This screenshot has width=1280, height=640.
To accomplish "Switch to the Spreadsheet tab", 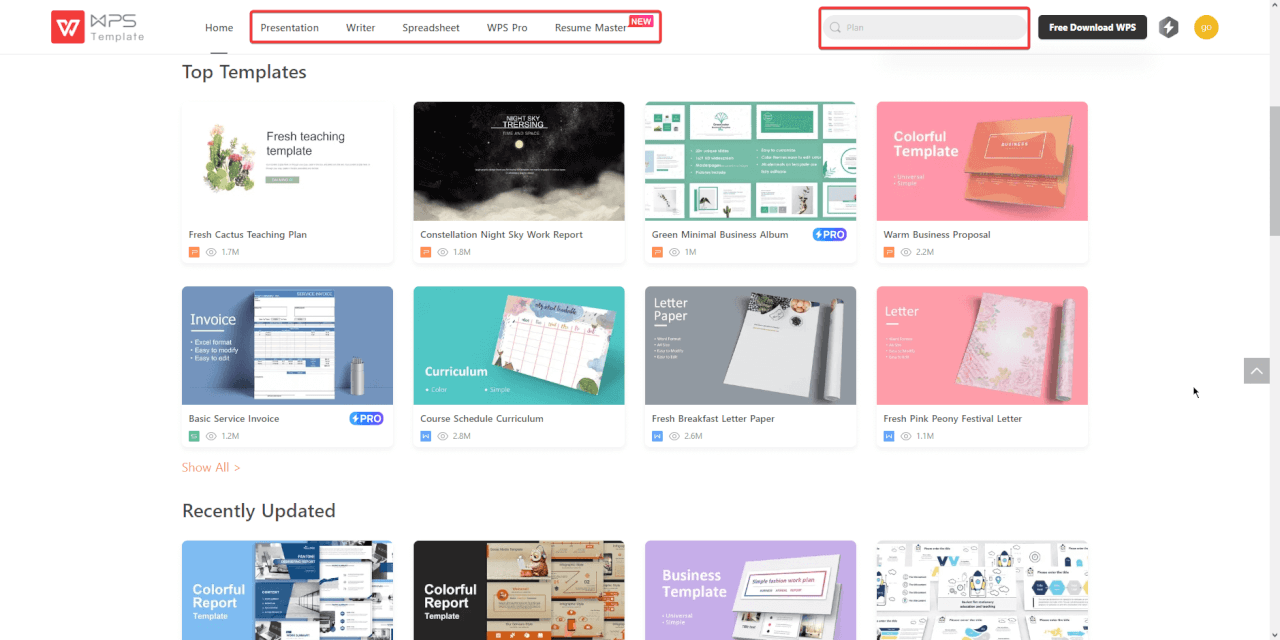I will point(430,27).
